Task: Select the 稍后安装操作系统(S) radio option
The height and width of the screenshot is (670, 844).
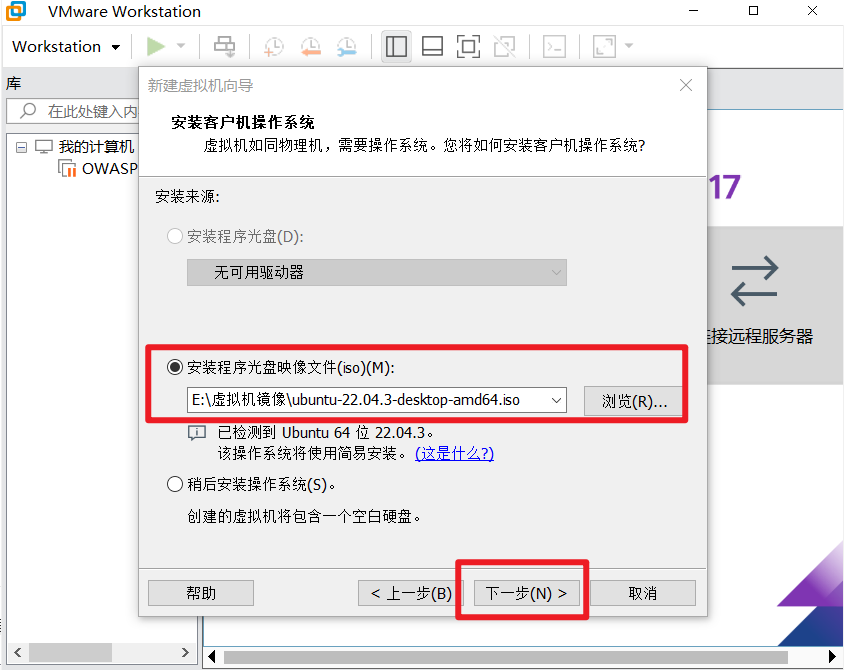Action: tap(174, 484)
